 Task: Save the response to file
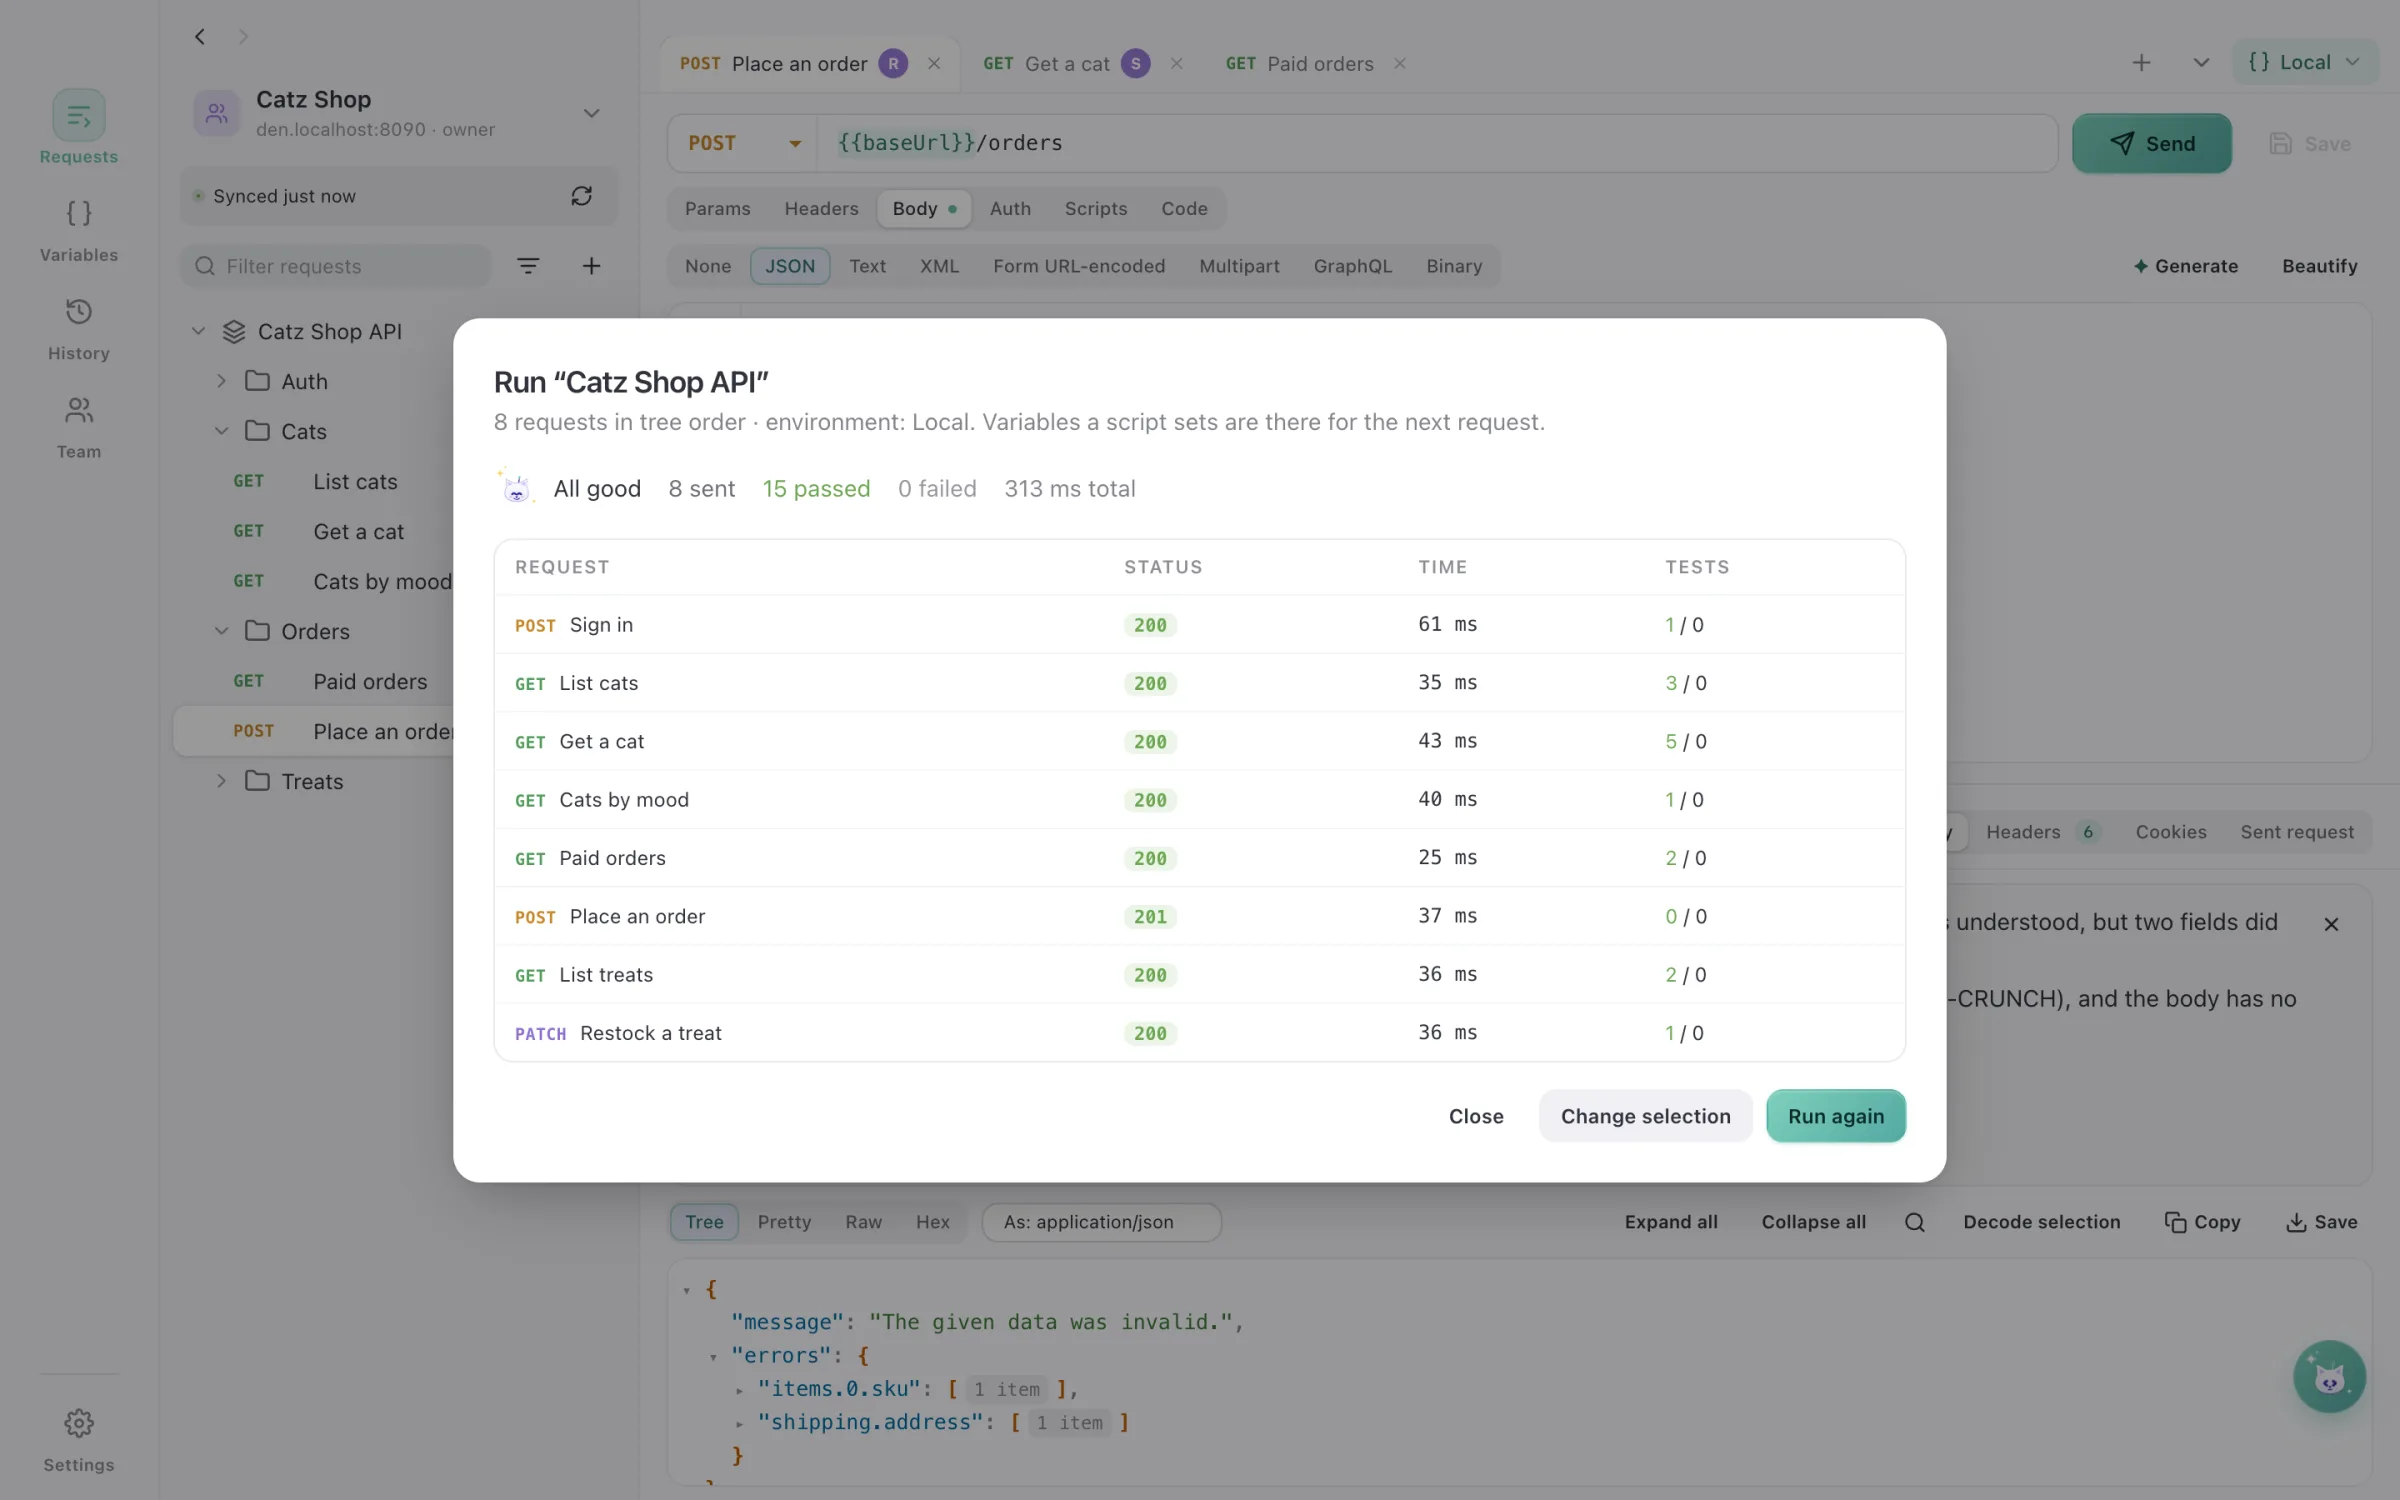[2321, 1222]
